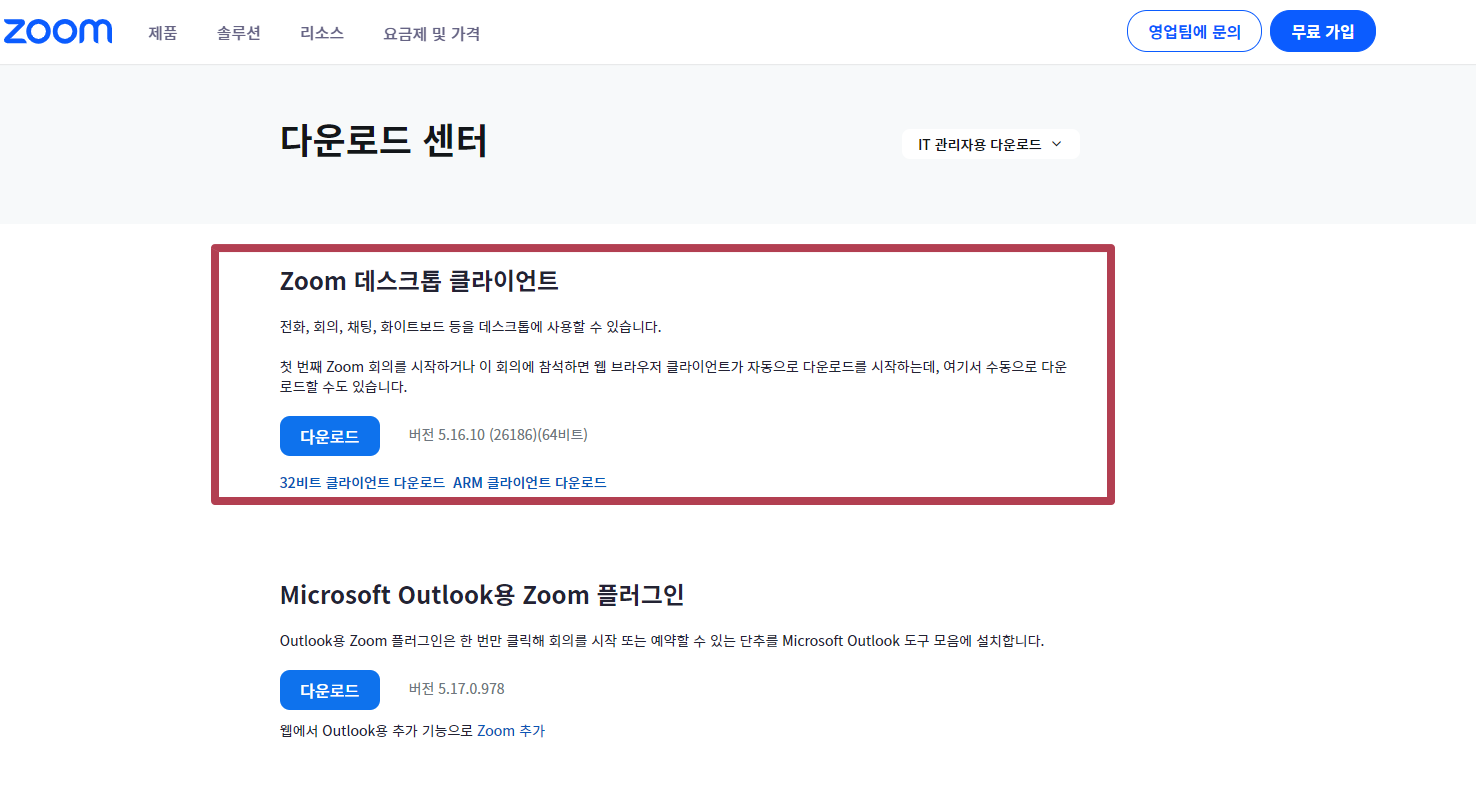Click the Zoom 데스크톱 클라이언트 heading

(x=419, y=281)
